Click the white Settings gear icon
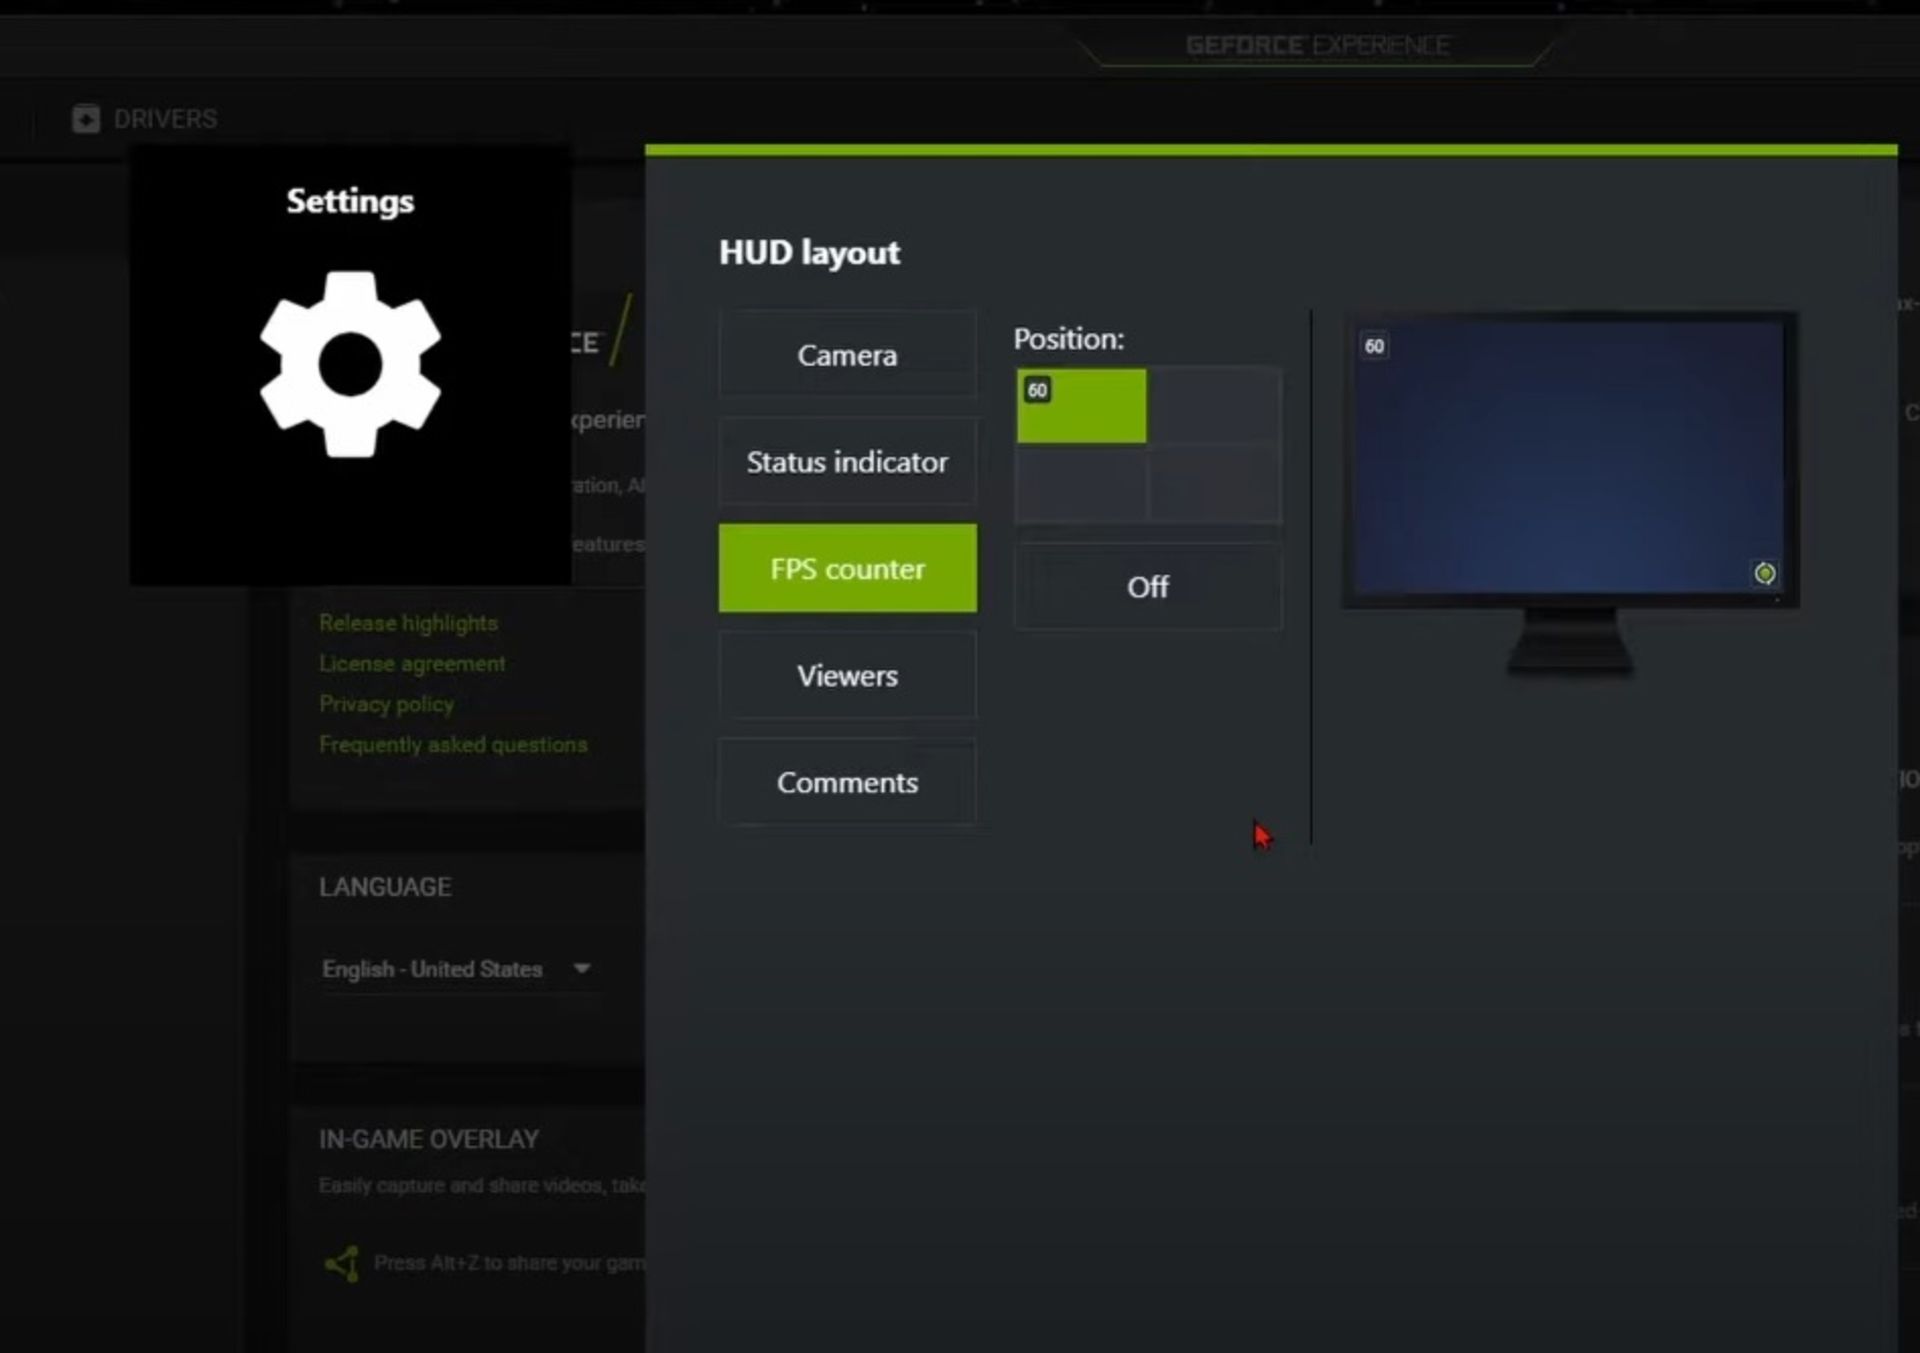Image resolution: width=1920 pixels, height=1353 pixels. click(x=350, y=364)
